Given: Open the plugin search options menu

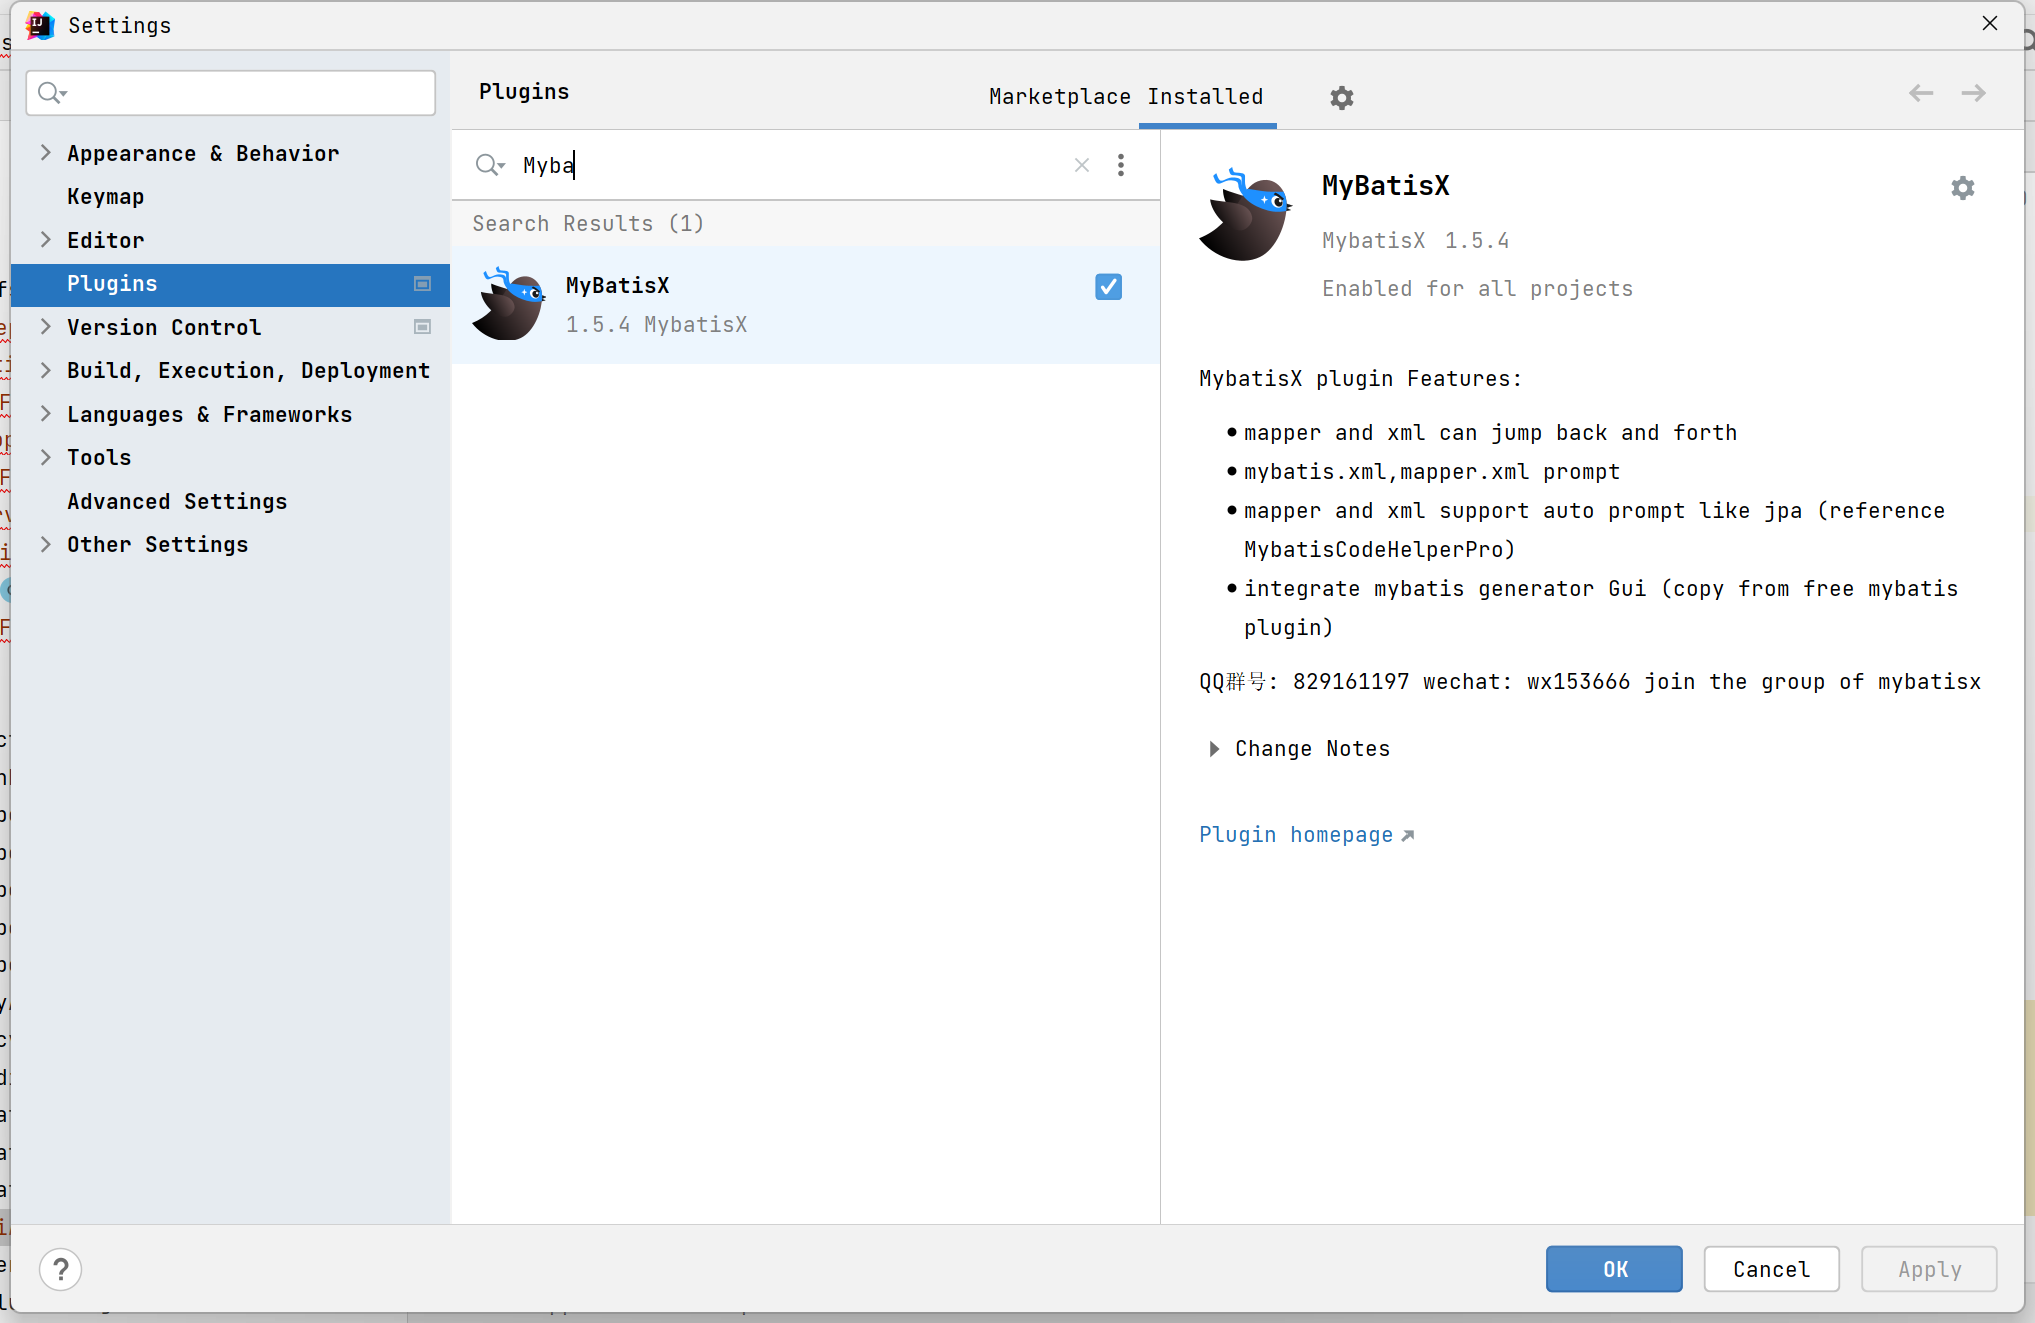Looking at the screenshot, I should 1121,165.
